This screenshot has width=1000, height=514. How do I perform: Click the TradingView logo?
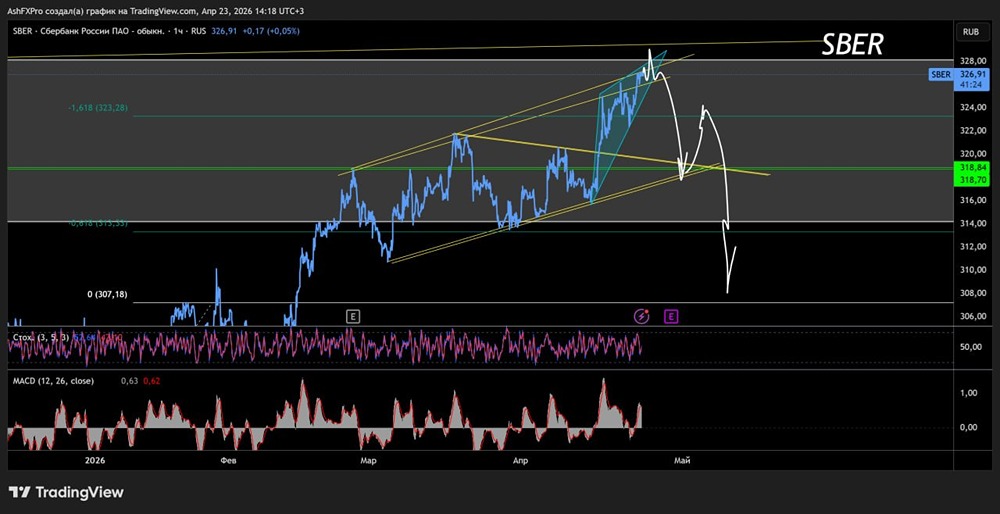coord(66,492)
